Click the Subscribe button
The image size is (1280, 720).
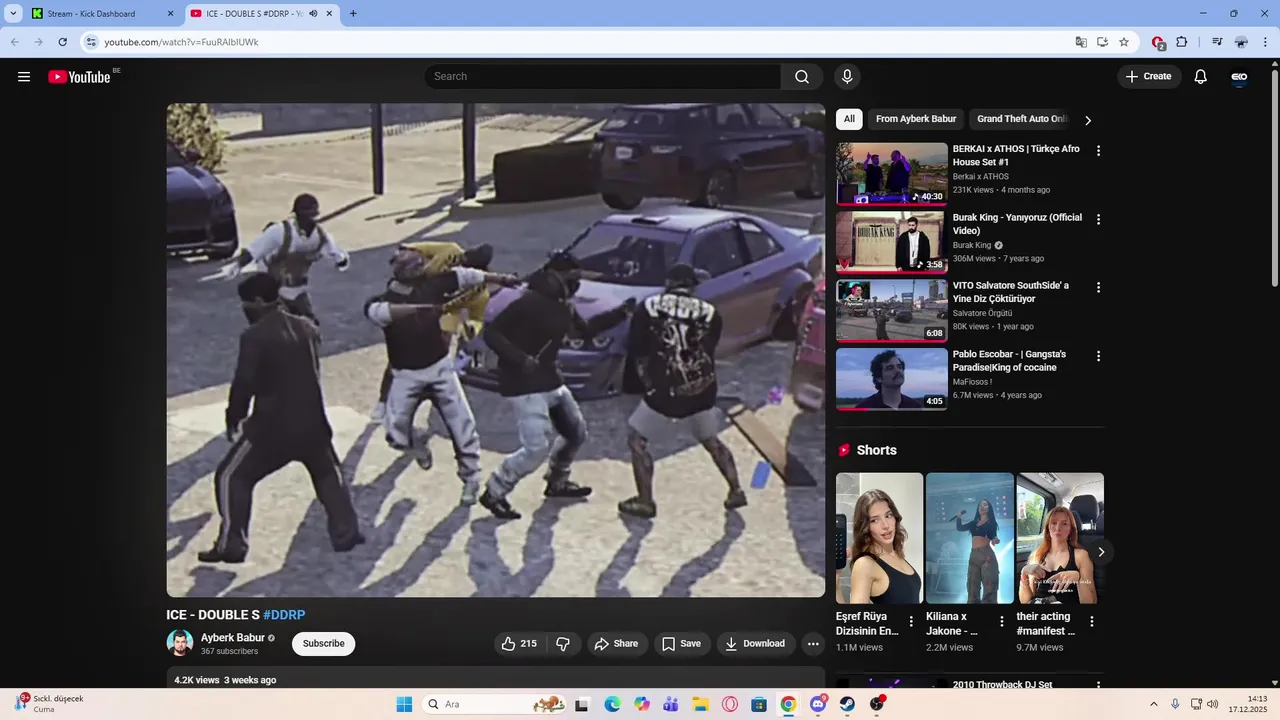coord(323,644)
